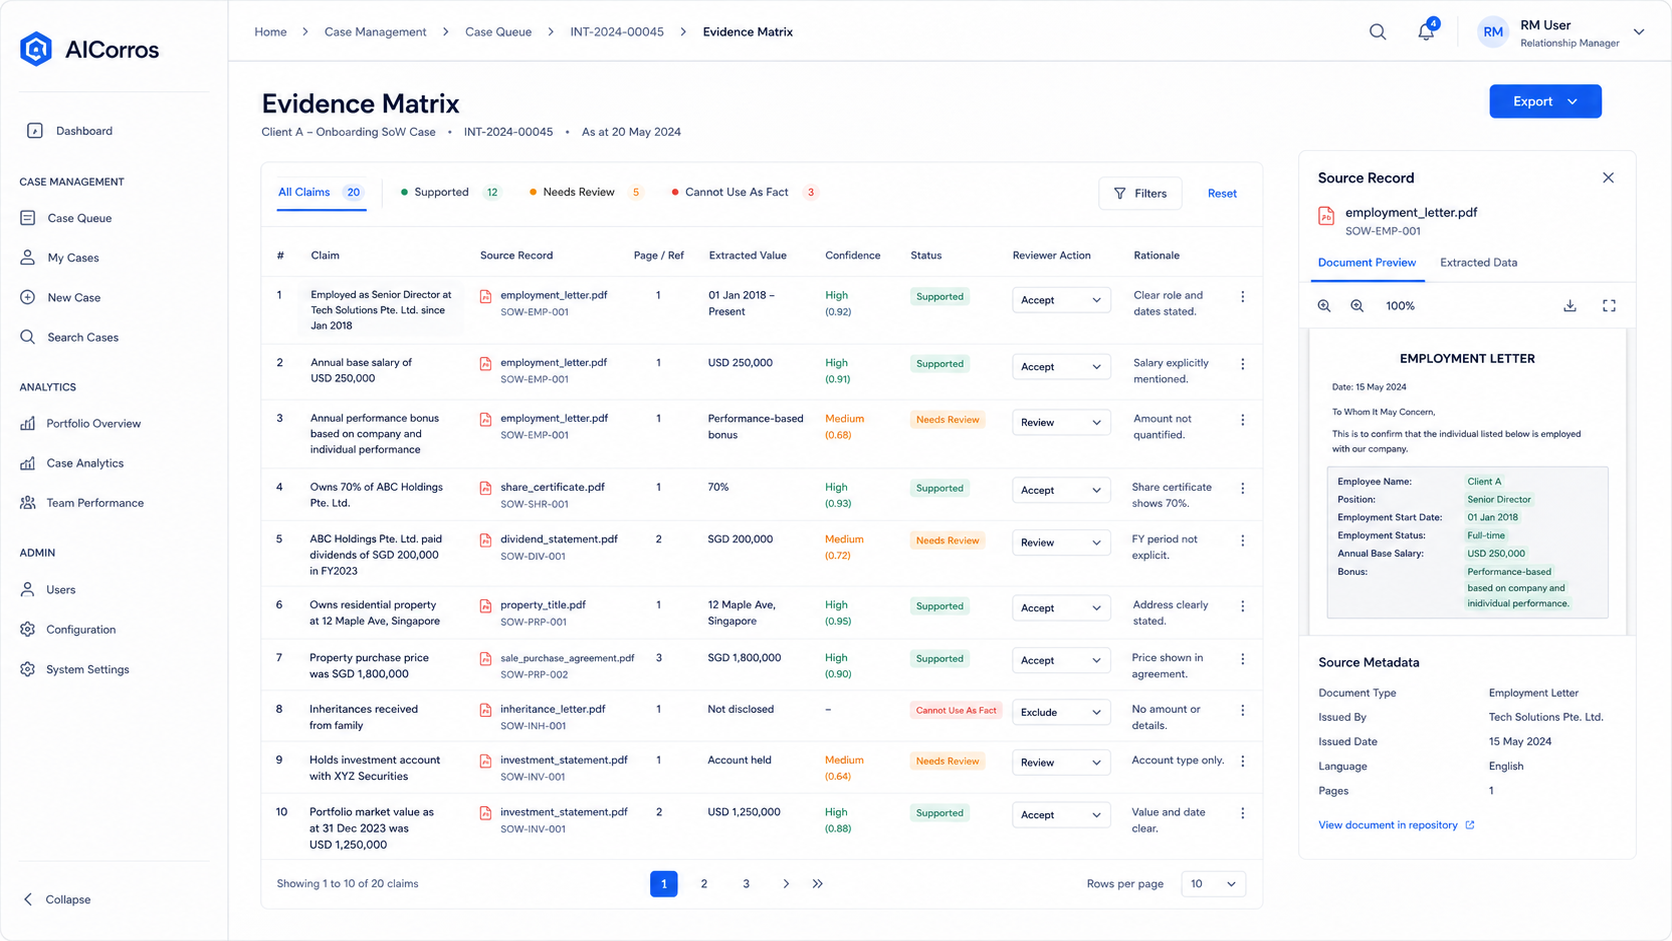Click the Filters button

pyautogui.click(x=1140, y=193)
